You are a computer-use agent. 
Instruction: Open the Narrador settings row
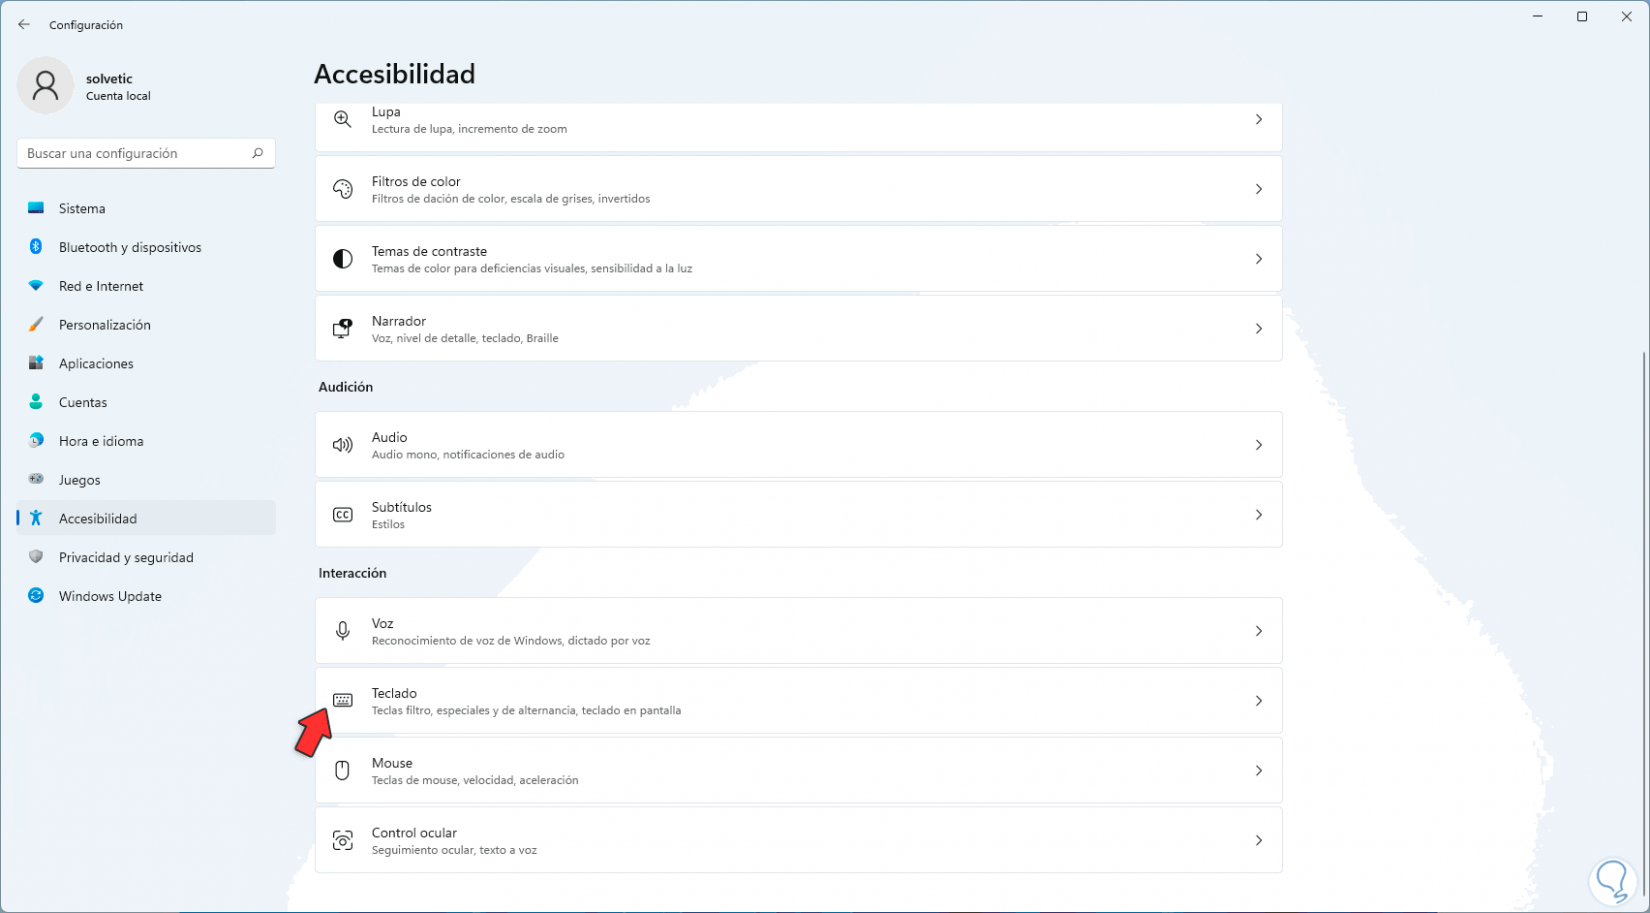click(x=798, y=329)
